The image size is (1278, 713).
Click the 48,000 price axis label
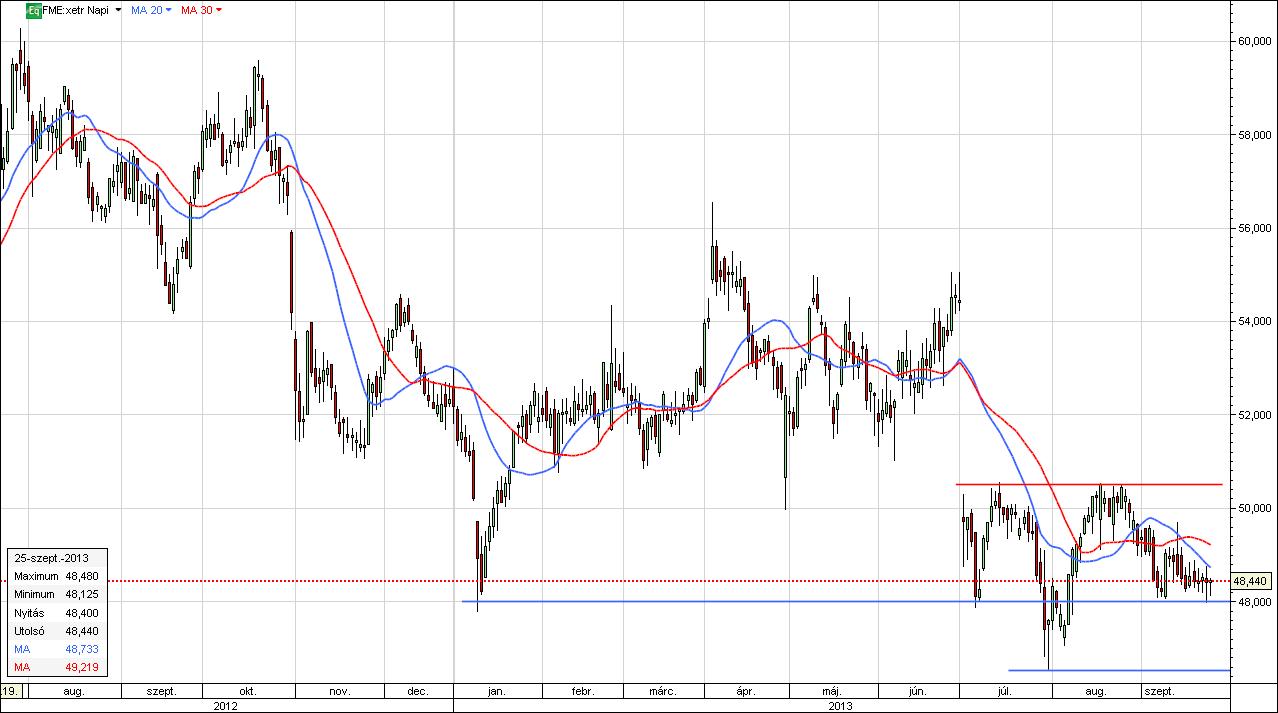coord(1254,602)
